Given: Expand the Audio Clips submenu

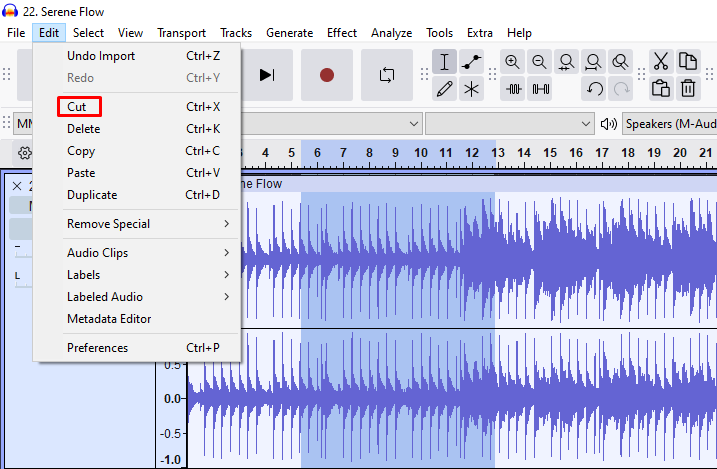Looking at the screenshot, I should click(x=137, y=253).
